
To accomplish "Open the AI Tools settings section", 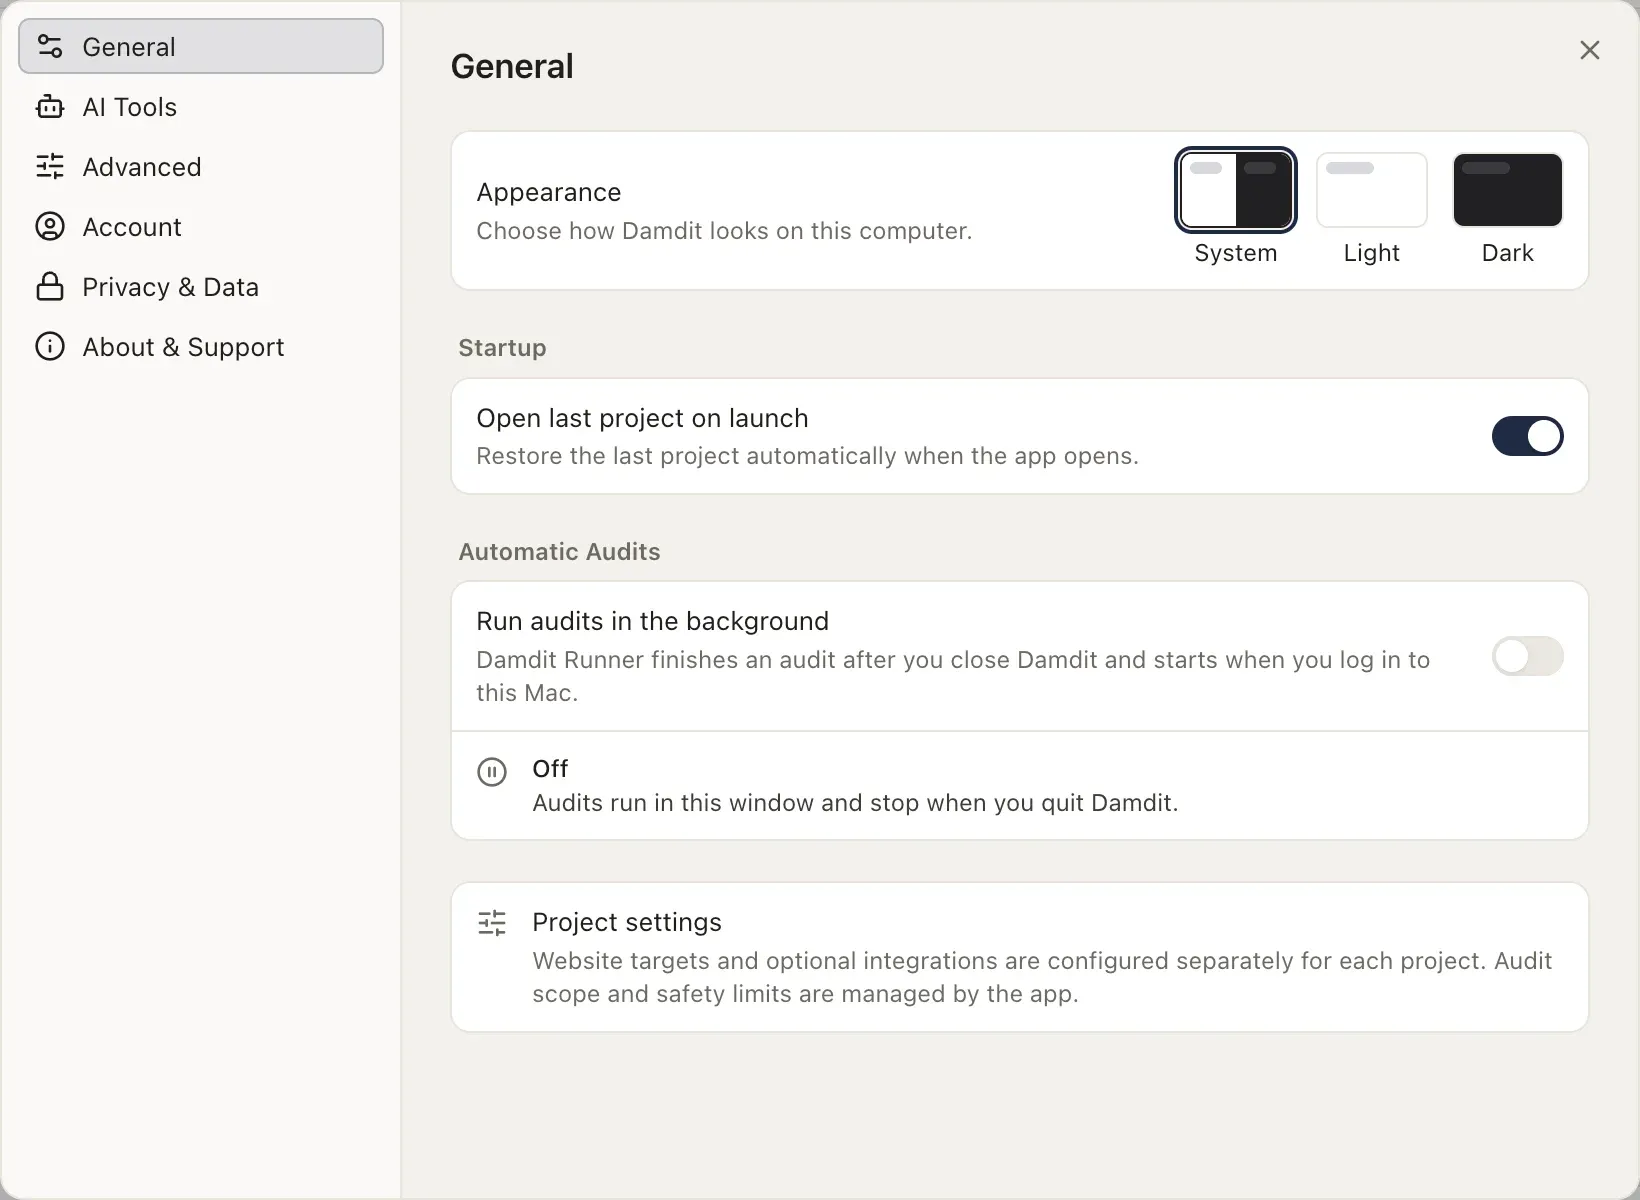I will pos(201,106).
